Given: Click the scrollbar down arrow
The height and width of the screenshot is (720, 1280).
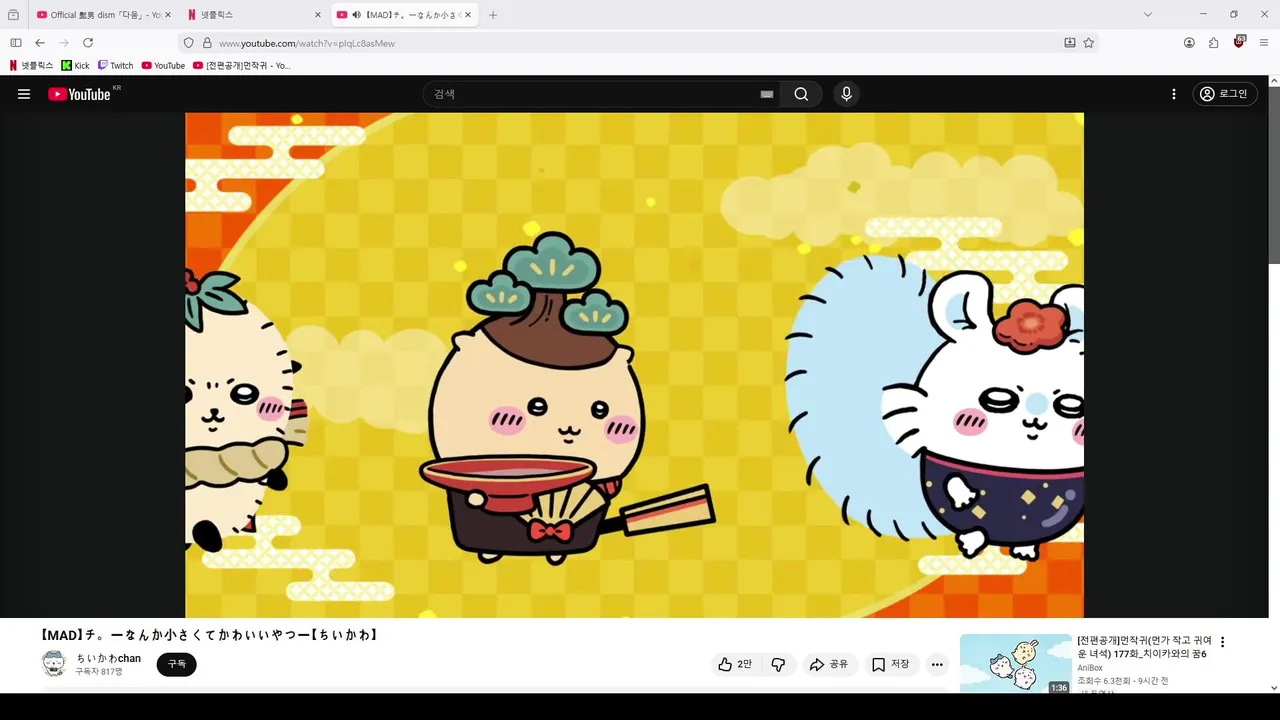Looking at the screenshot, I should tap(1274, 688).
